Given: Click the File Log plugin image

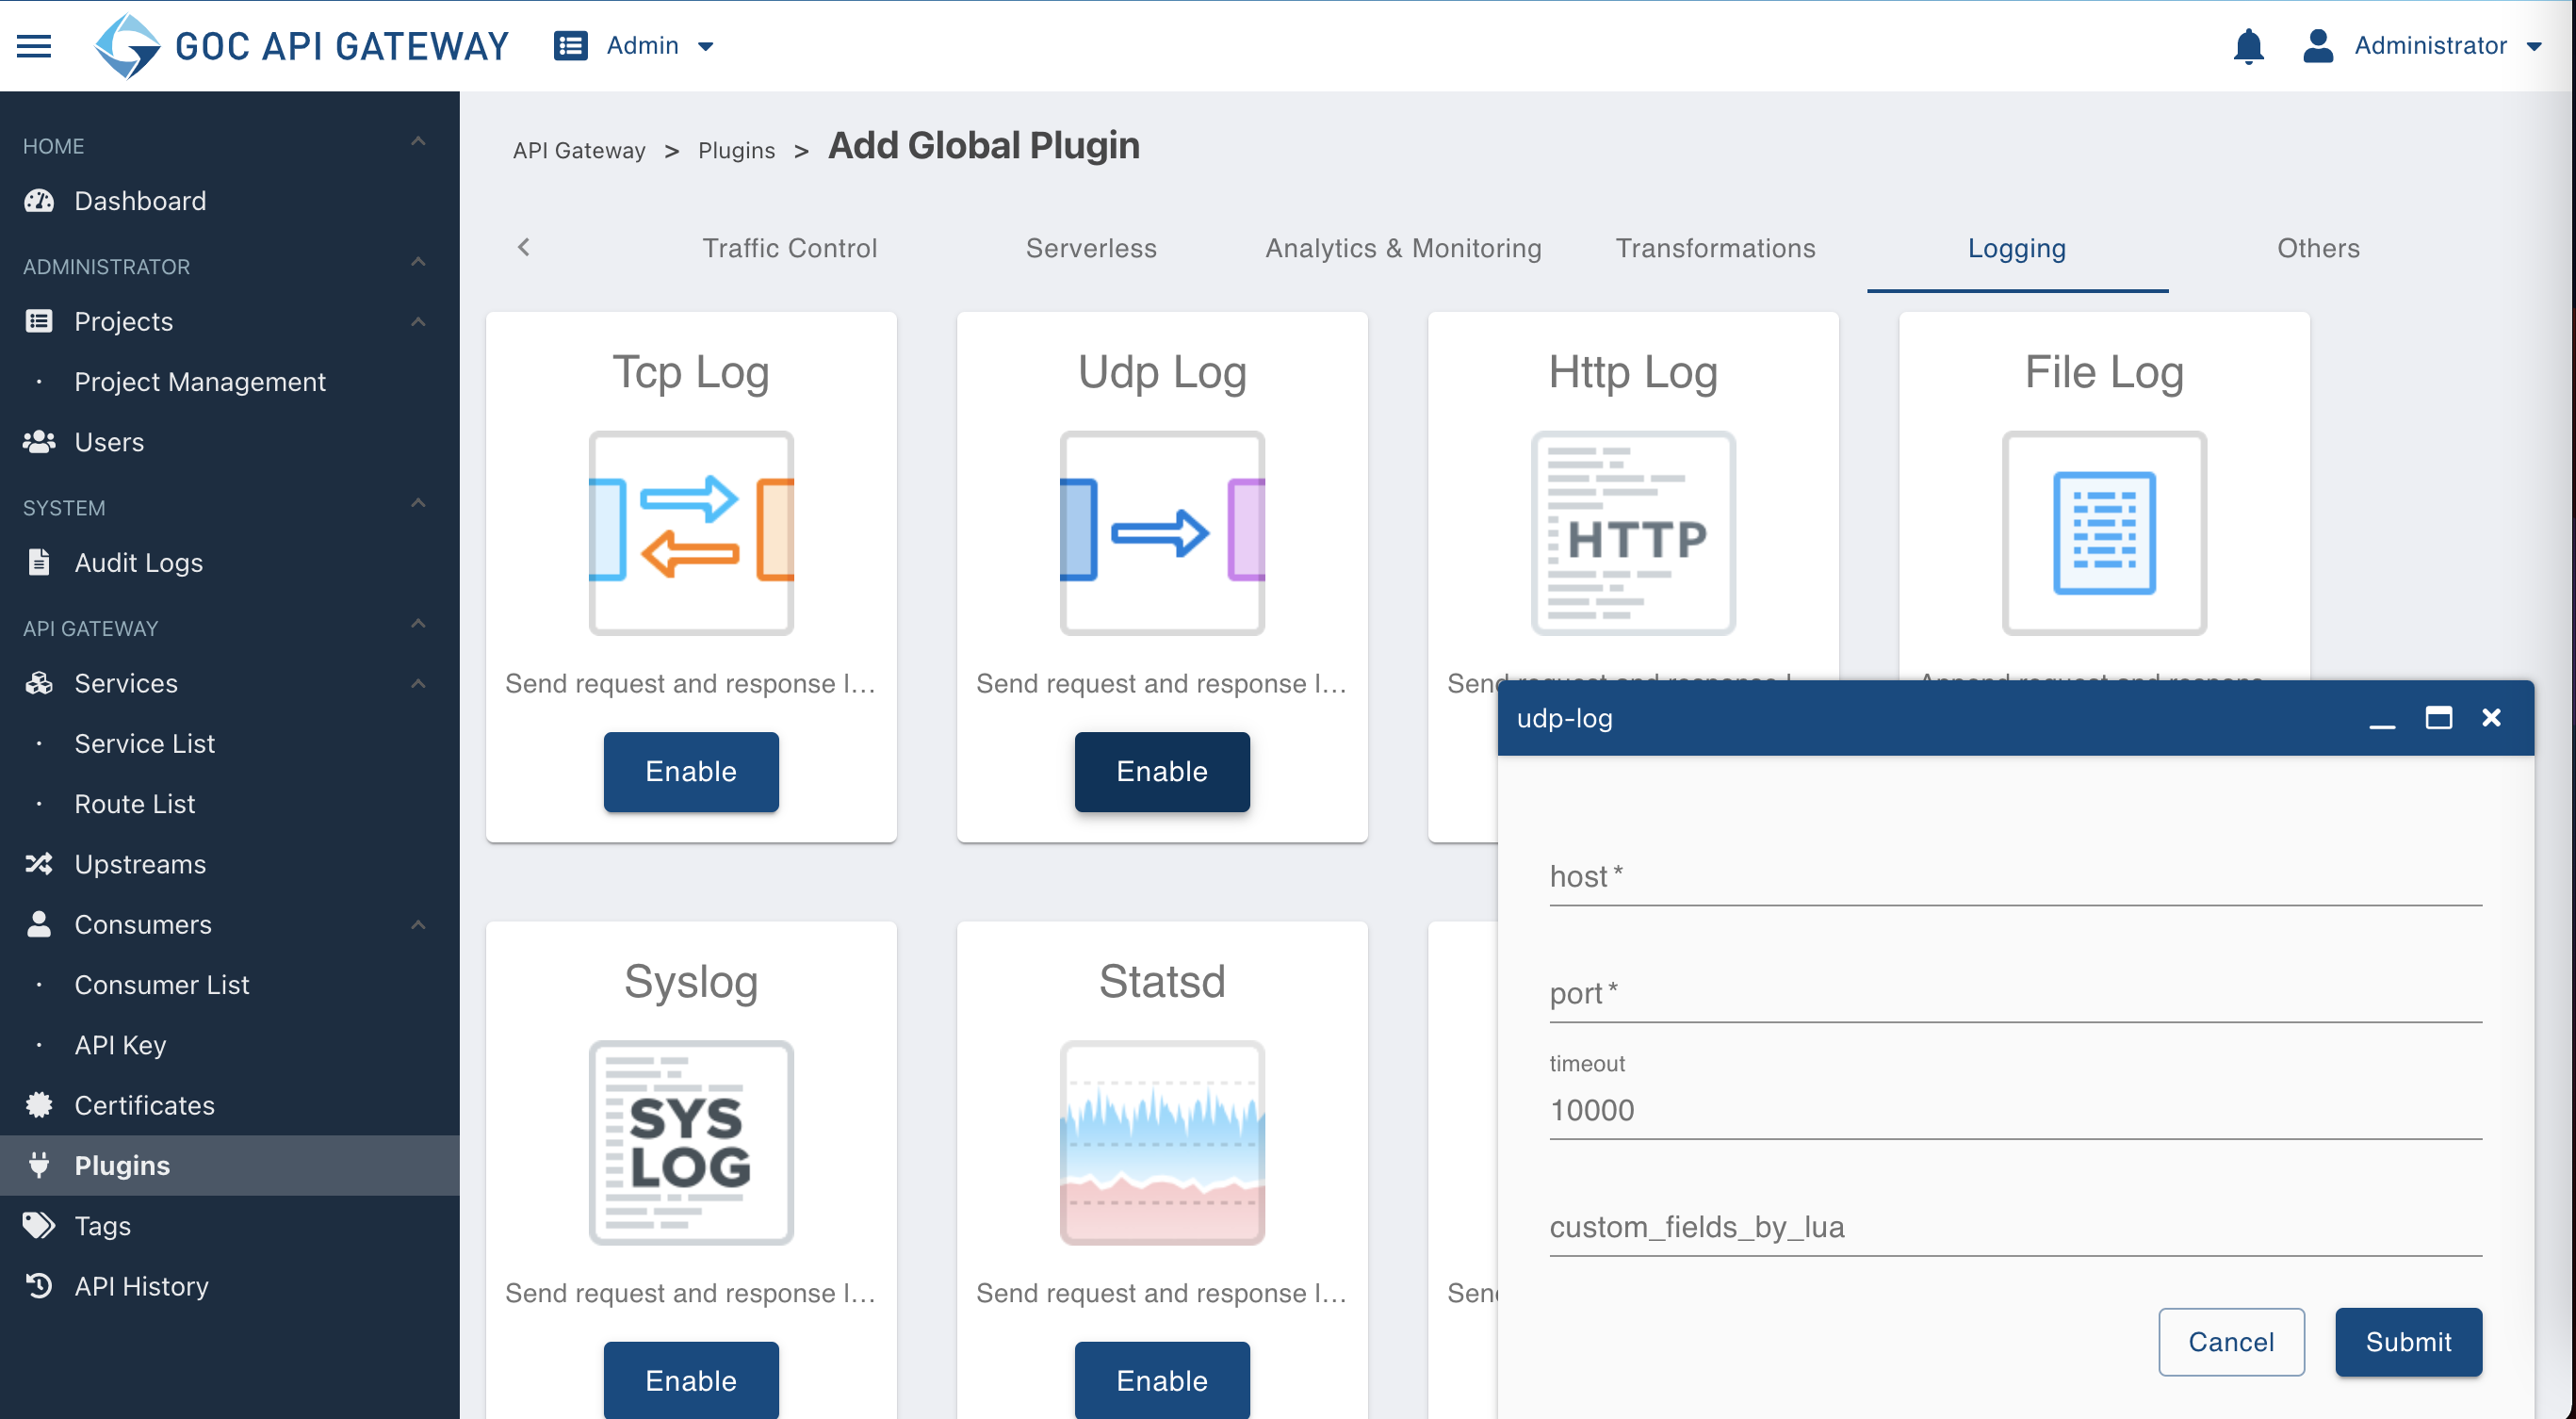Looking at the screenshot, I should tap(2104, 533).
